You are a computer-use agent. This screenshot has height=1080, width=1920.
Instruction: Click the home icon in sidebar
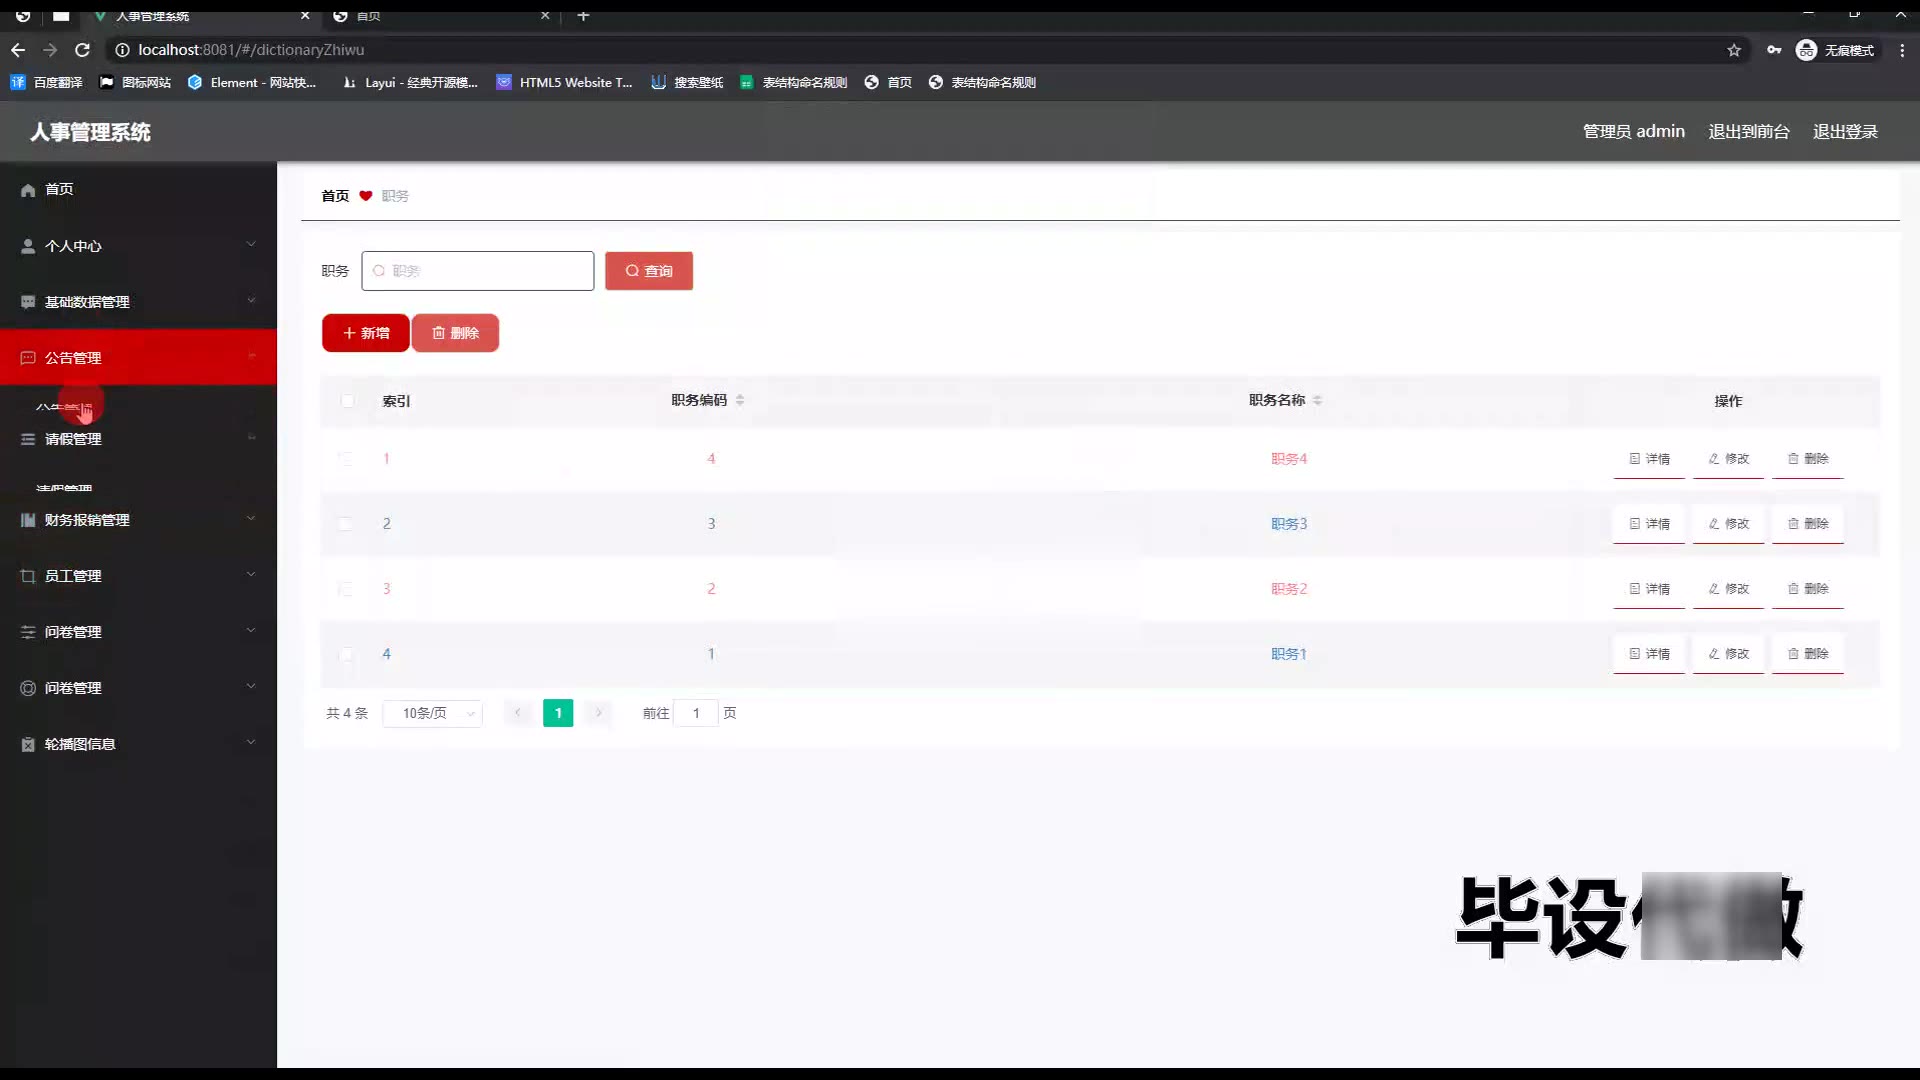coord(28,190)
